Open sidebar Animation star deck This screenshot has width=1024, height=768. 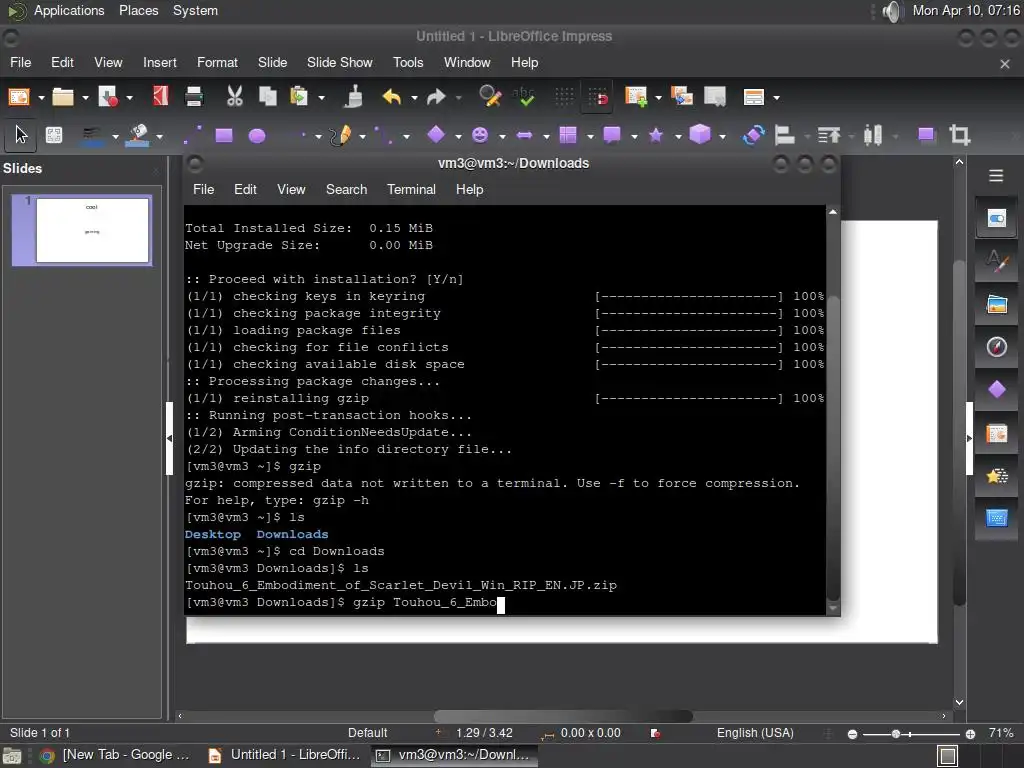point(997,476)
